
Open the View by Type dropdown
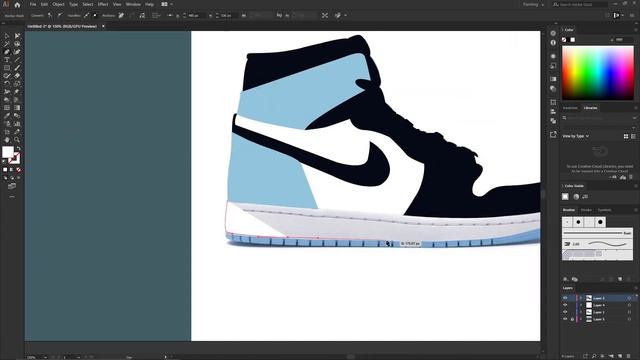pyautogui.click(x=576, y=136)
